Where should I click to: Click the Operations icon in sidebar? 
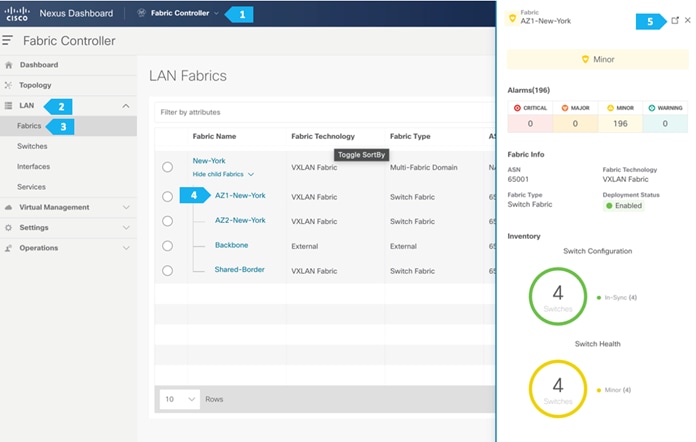8,248
